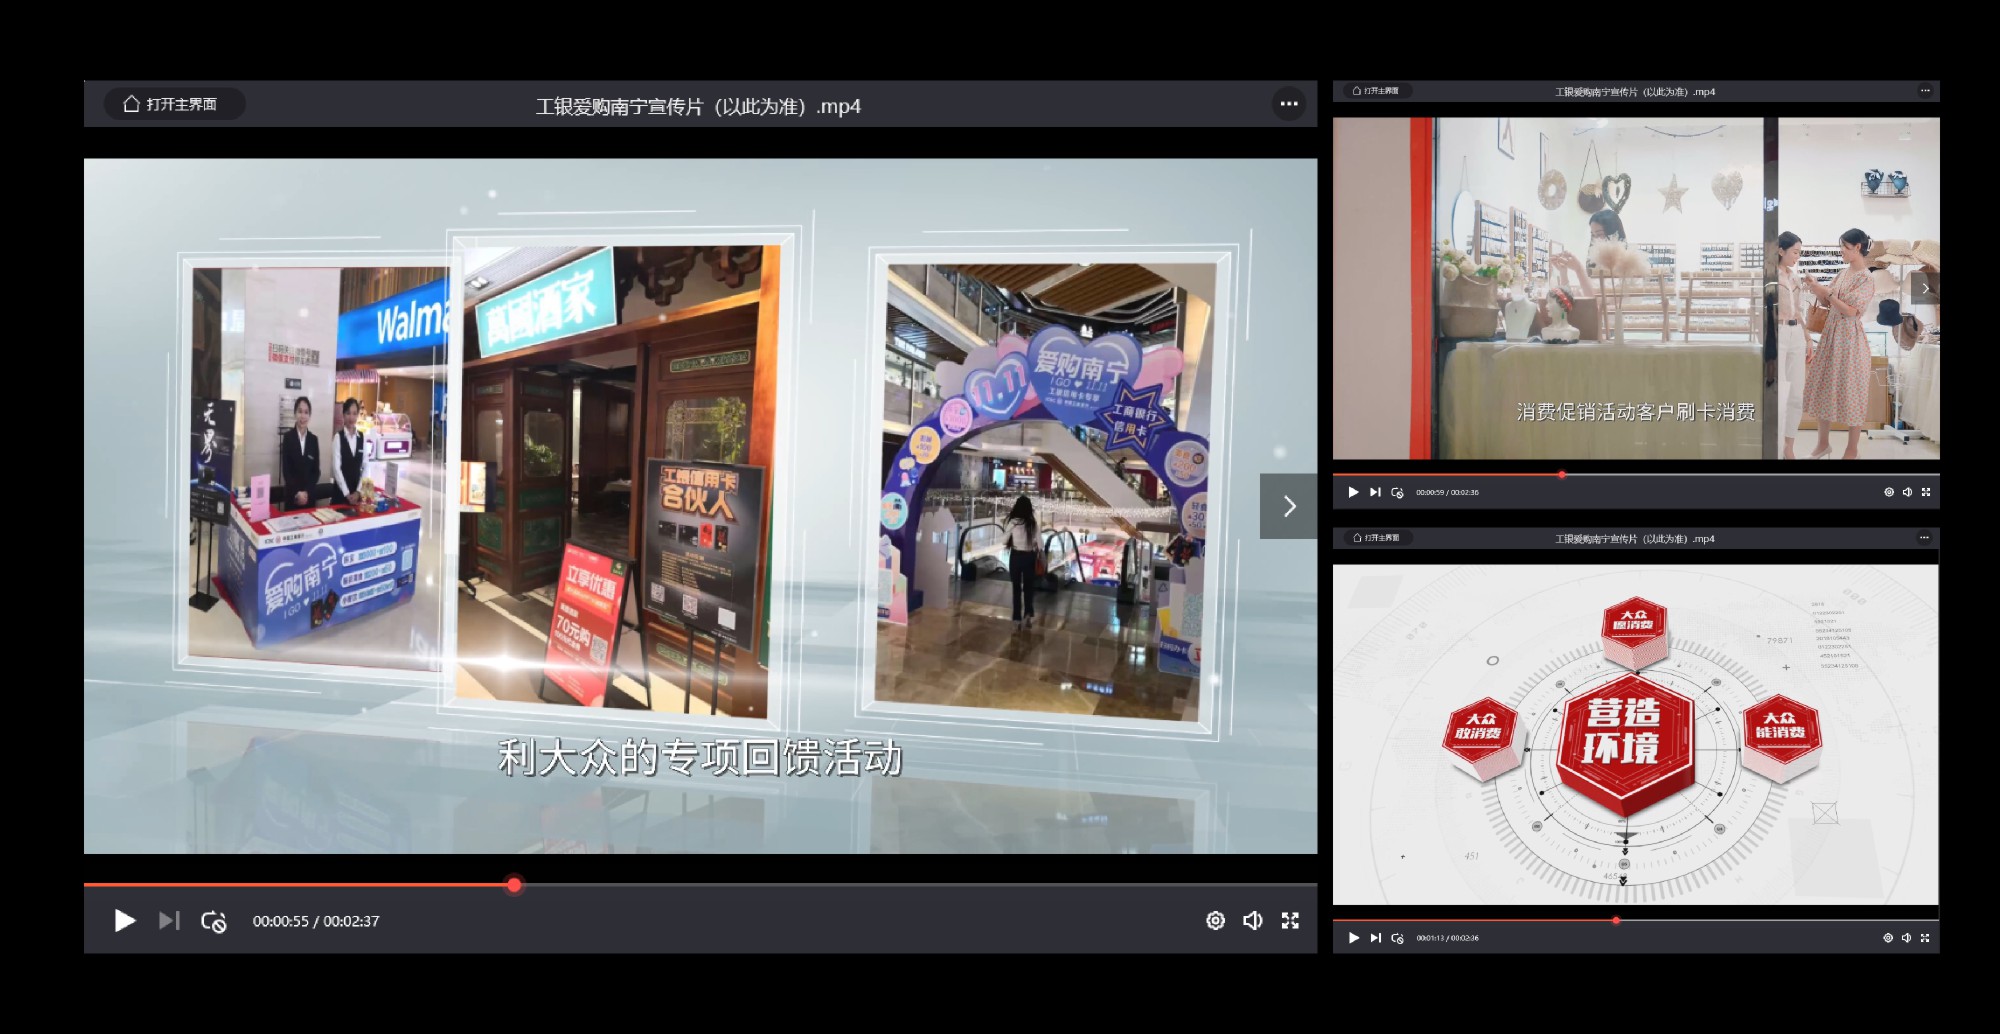Click the right chevron arrow on main video
Viewport: 2000px width, 1034px height.
pyautogui.click(x=1289, y=506)
